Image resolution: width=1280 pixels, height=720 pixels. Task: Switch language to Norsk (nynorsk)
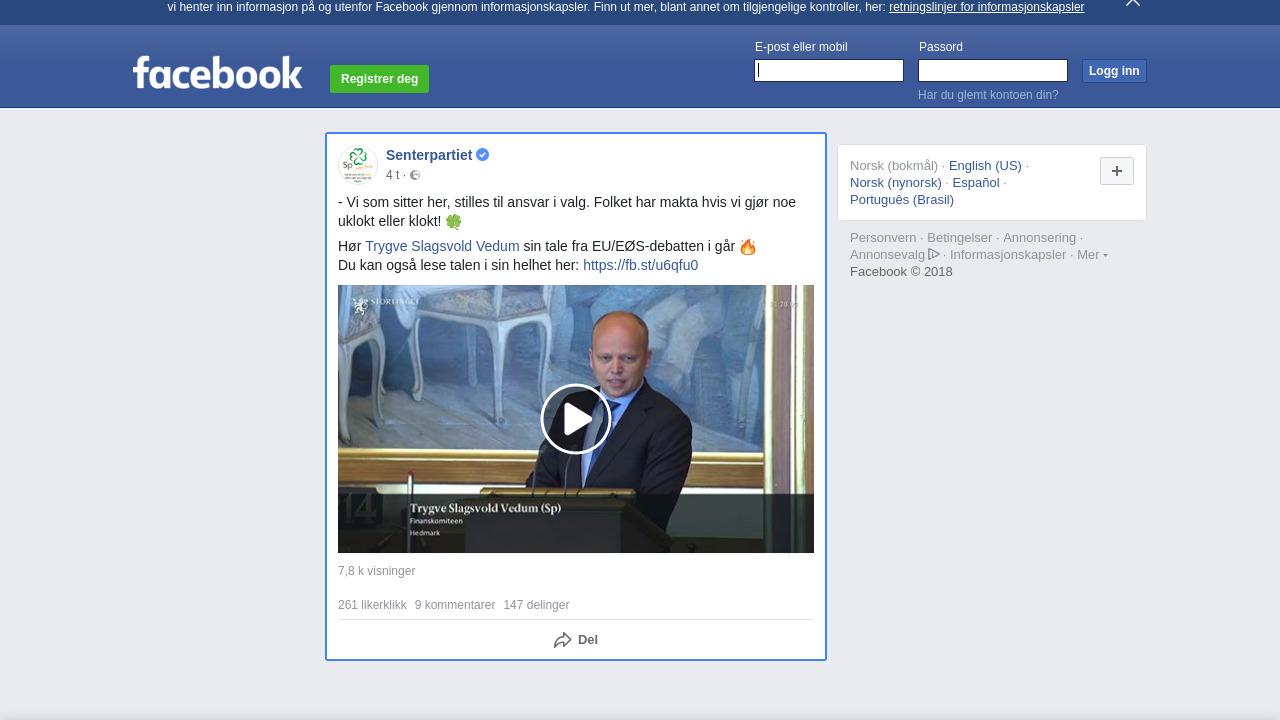[x=896, y=183]
